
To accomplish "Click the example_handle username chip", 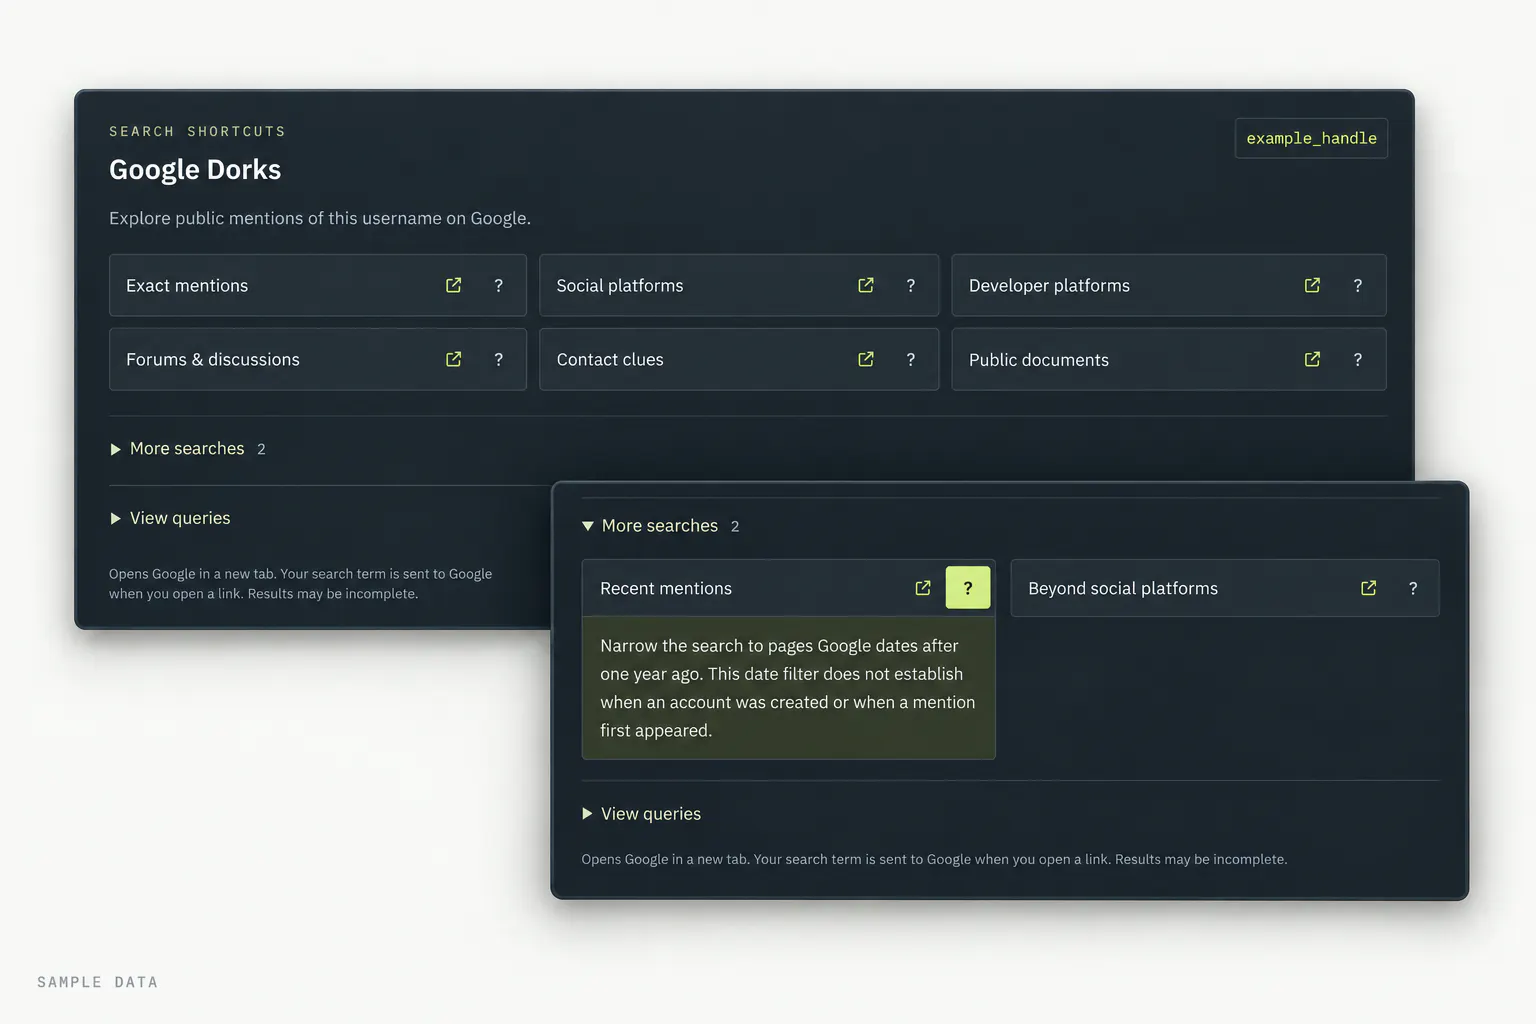I will coord(1312,138).
